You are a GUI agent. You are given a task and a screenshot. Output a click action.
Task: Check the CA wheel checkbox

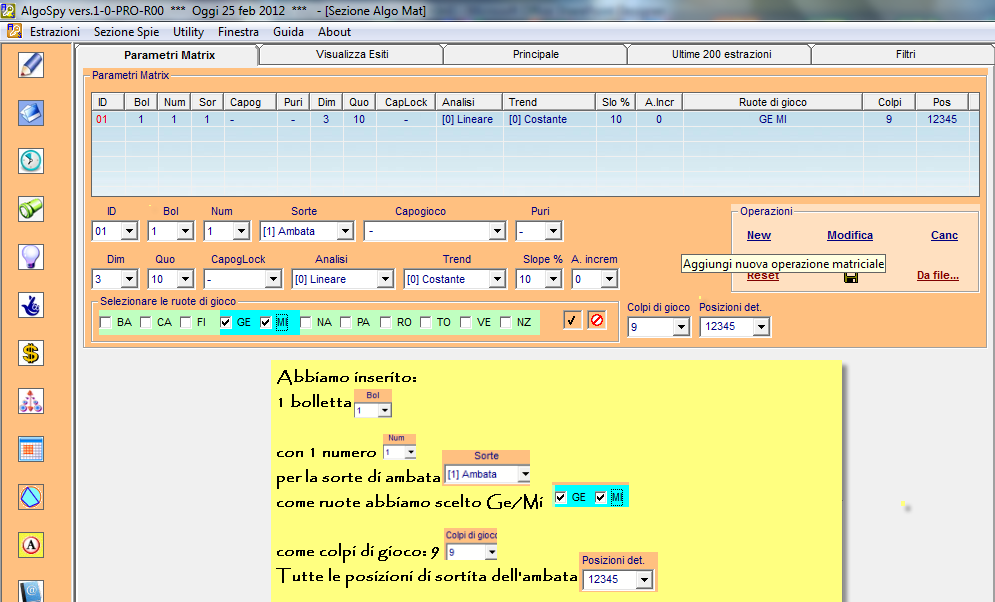(x=146, y=322)
